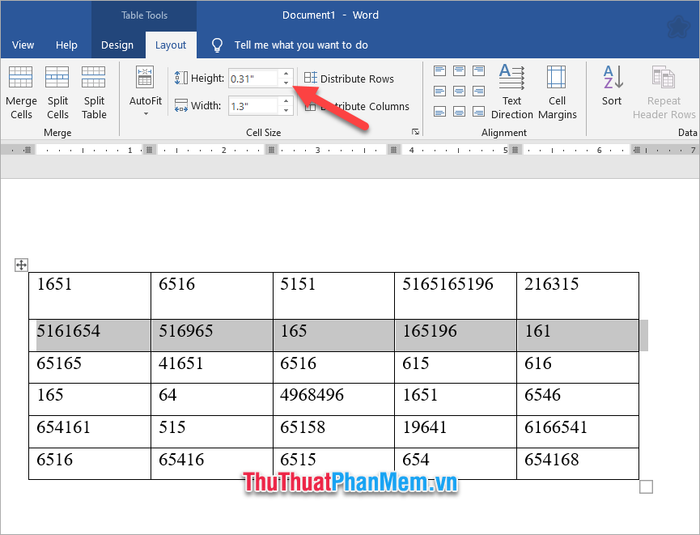Open the Help tab
The image size is (700, 535).
click(x=67, y=45)
